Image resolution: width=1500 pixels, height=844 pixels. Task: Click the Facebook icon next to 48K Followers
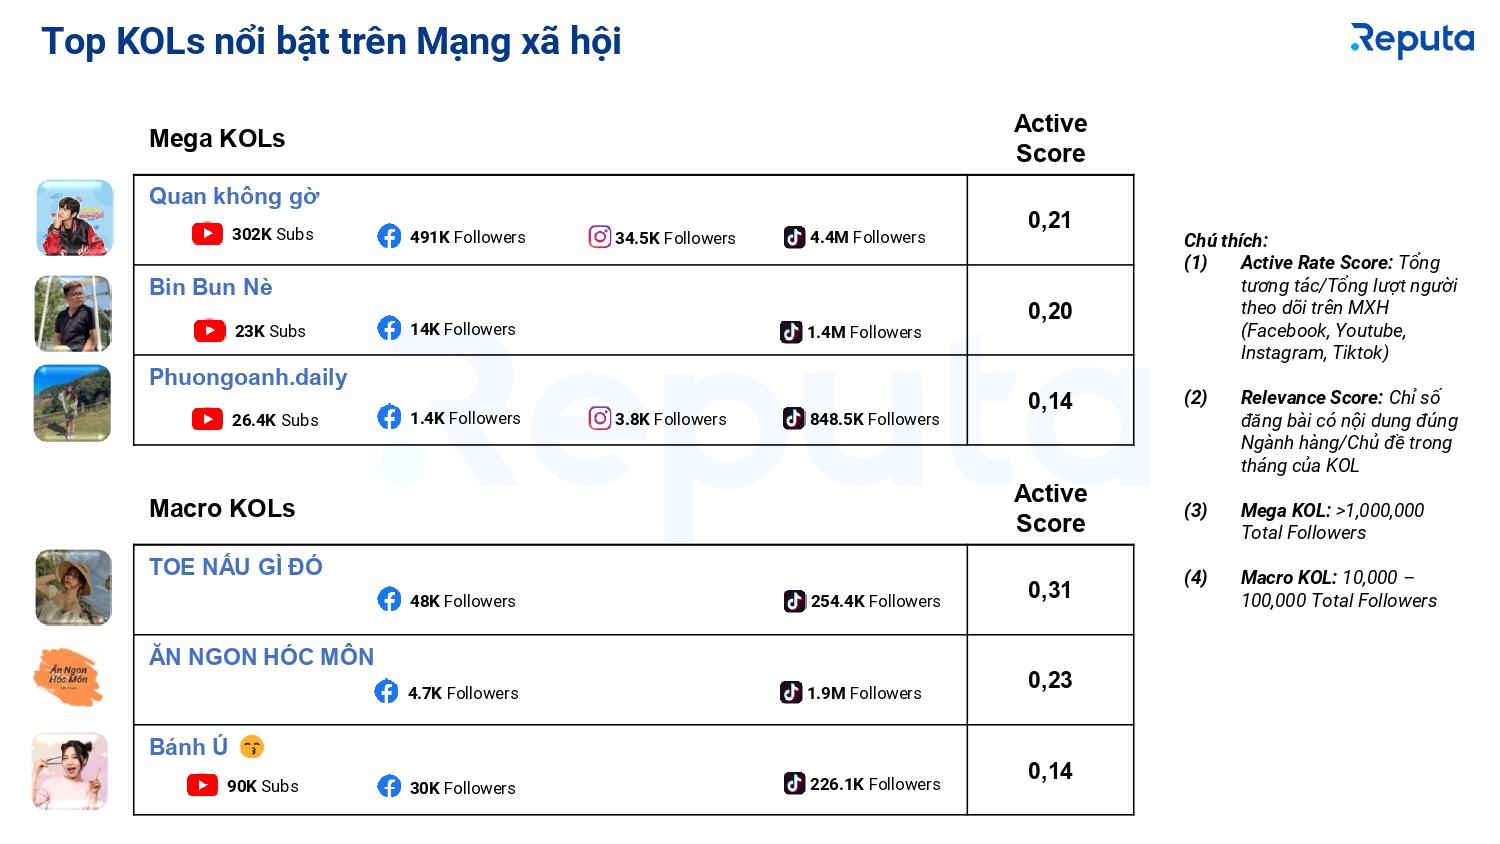(x=389, y=599)
